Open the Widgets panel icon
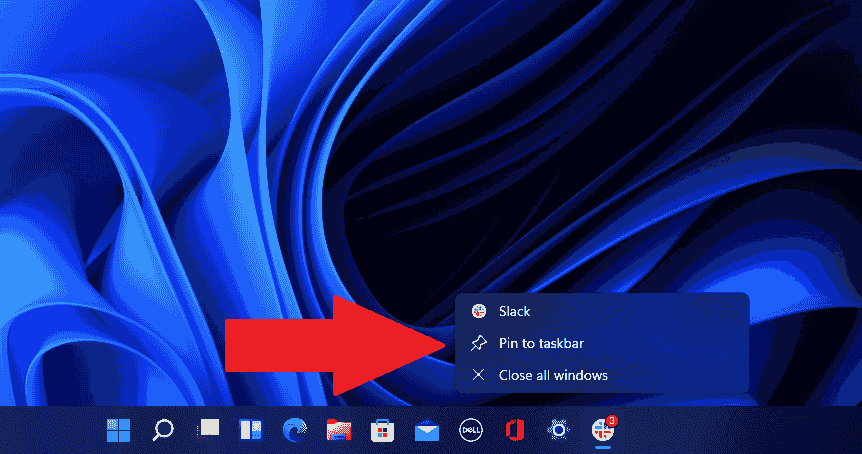The image size is (862, 454). [251, 430]
